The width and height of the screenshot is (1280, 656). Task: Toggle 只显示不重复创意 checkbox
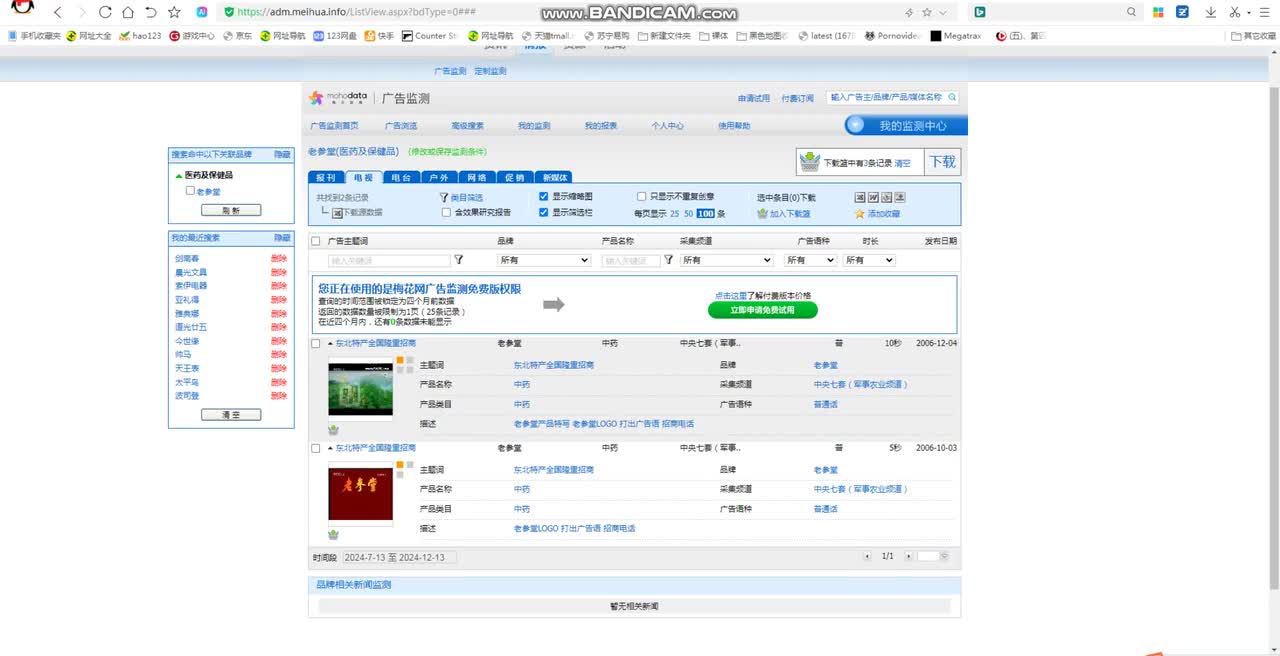pyautogui.click(x=641, y=197)
